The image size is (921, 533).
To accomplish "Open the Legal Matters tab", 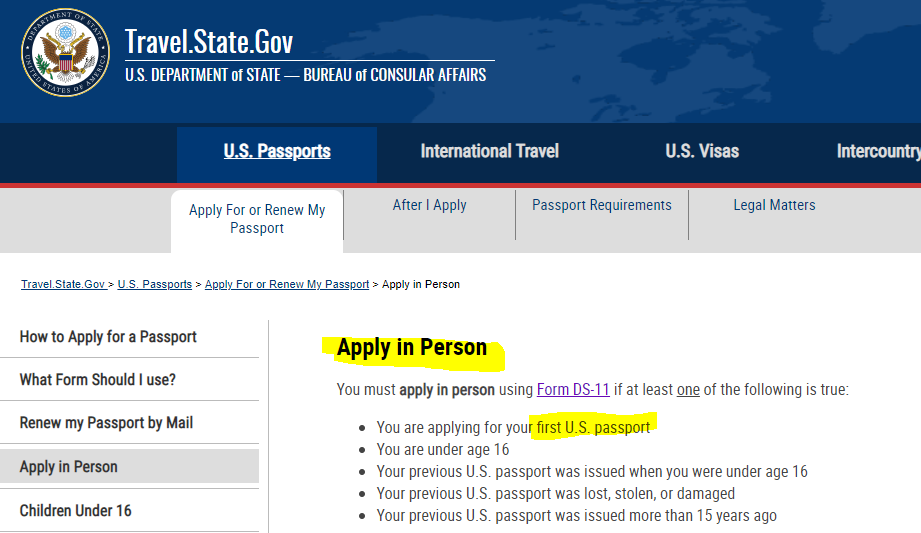I will 774,205.
